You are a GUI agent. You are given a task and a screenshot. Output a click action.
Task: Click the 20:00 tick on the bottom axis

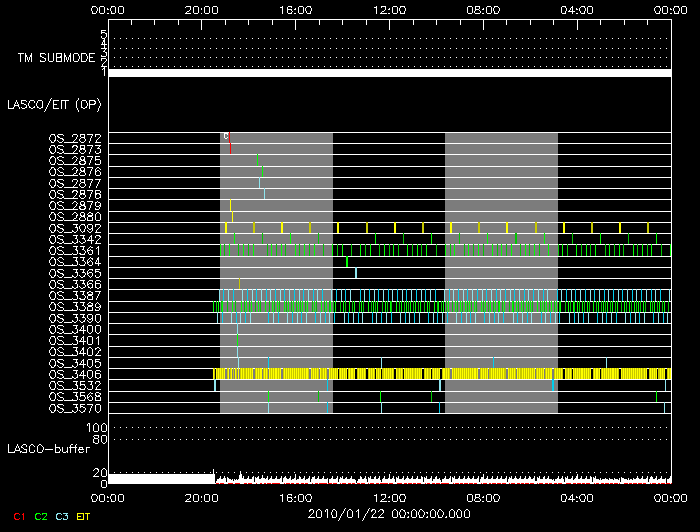click(x=202, y=496)
